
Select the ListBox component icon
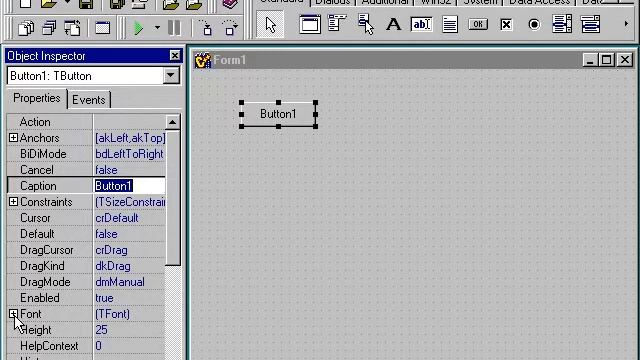coord(562,24)
